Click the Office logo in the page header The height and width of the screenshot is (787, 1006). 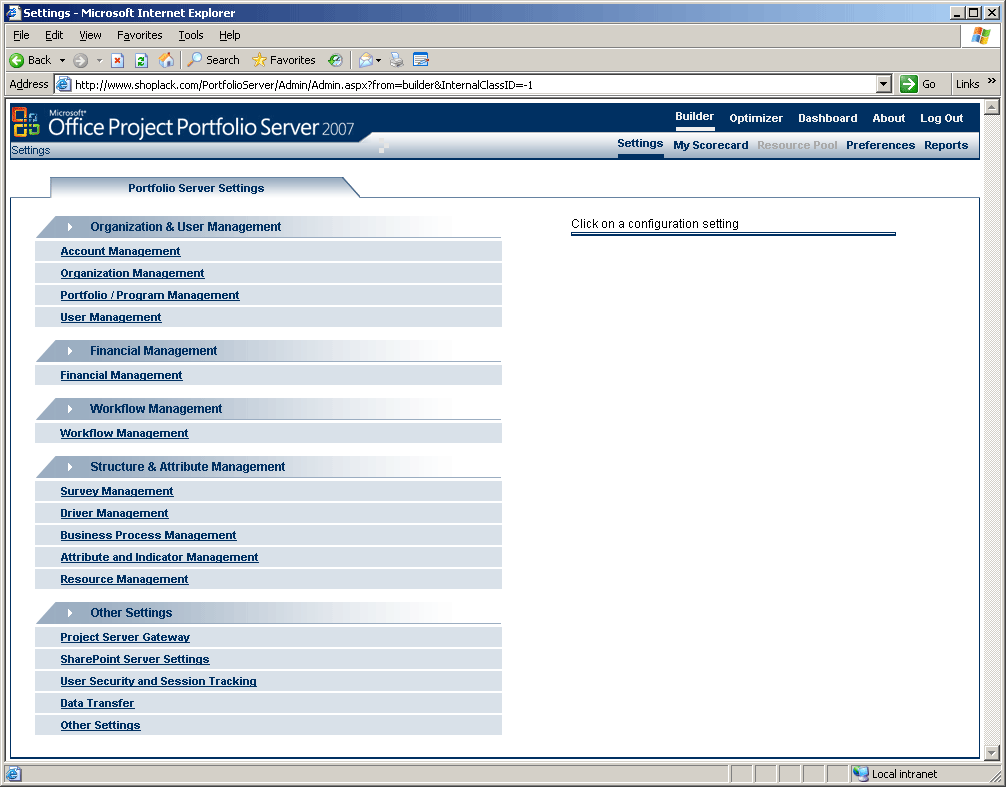click(26, 122)
